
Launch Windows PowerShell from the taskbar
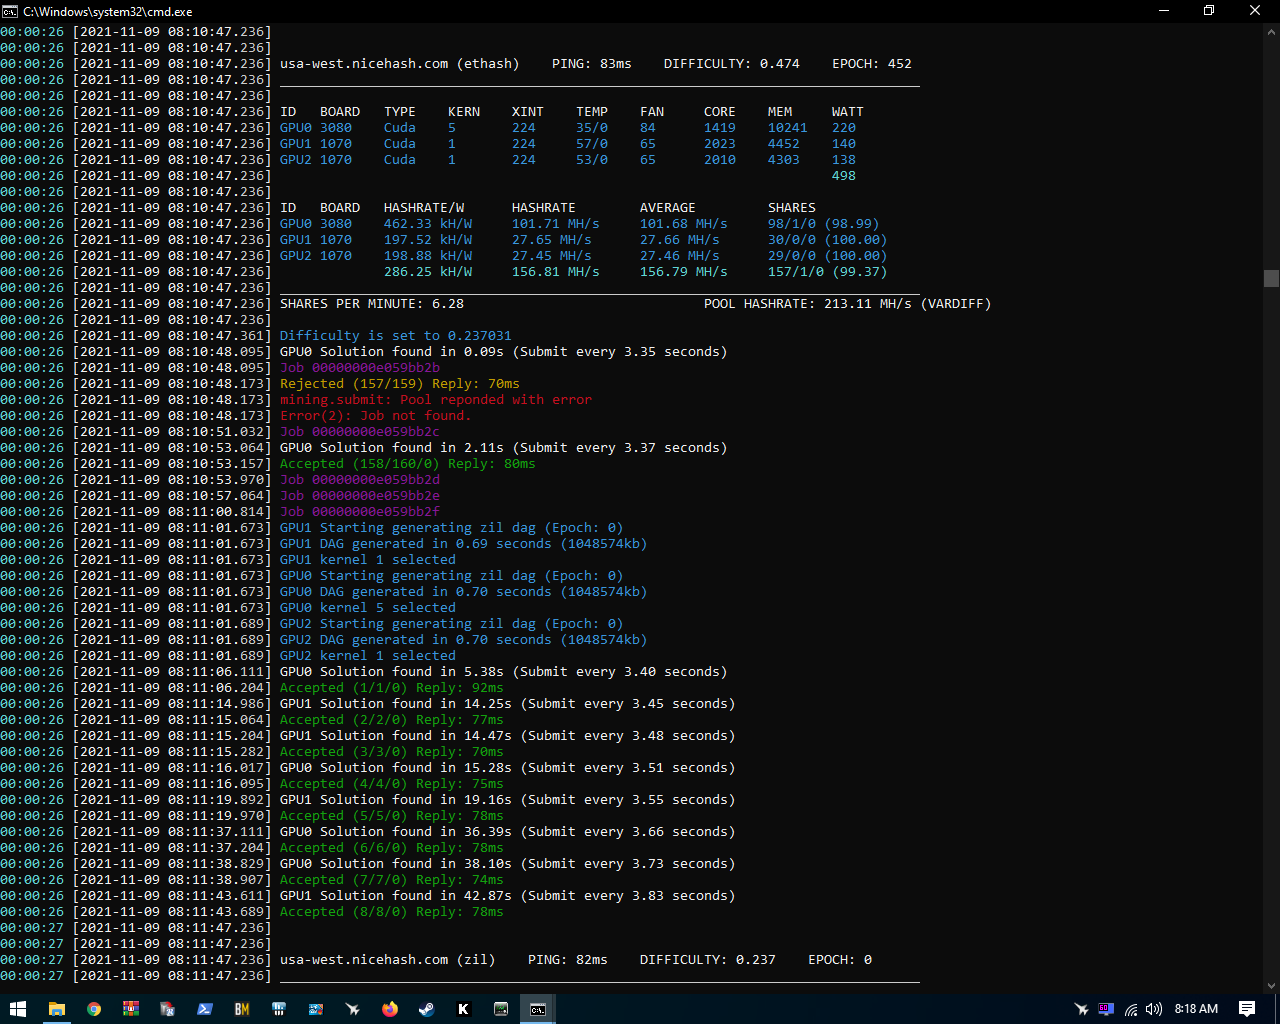point(205,1010)
